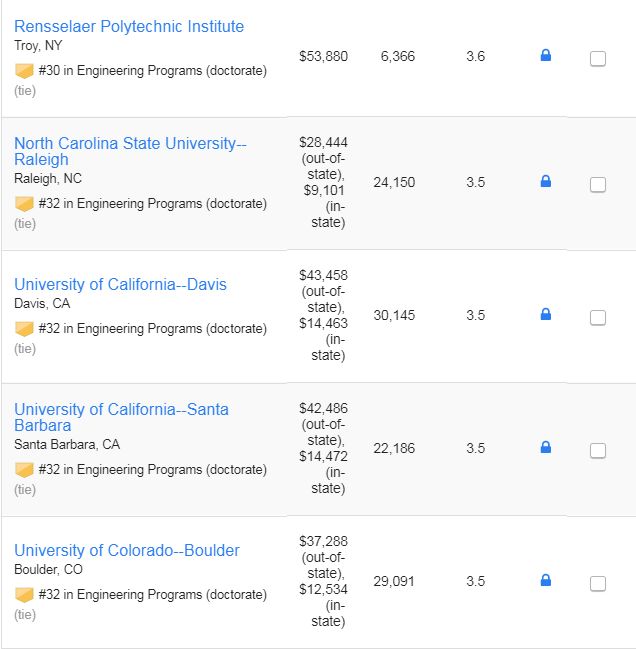Click ranking badge icon for North Carolina State
This screenshot has height=649, width=636.
coord(24,204)
